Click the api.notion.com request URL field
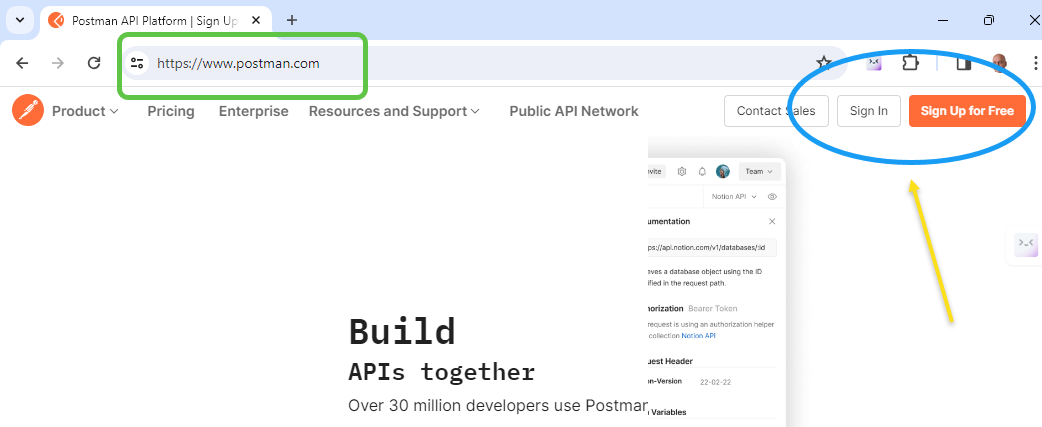 712,248
